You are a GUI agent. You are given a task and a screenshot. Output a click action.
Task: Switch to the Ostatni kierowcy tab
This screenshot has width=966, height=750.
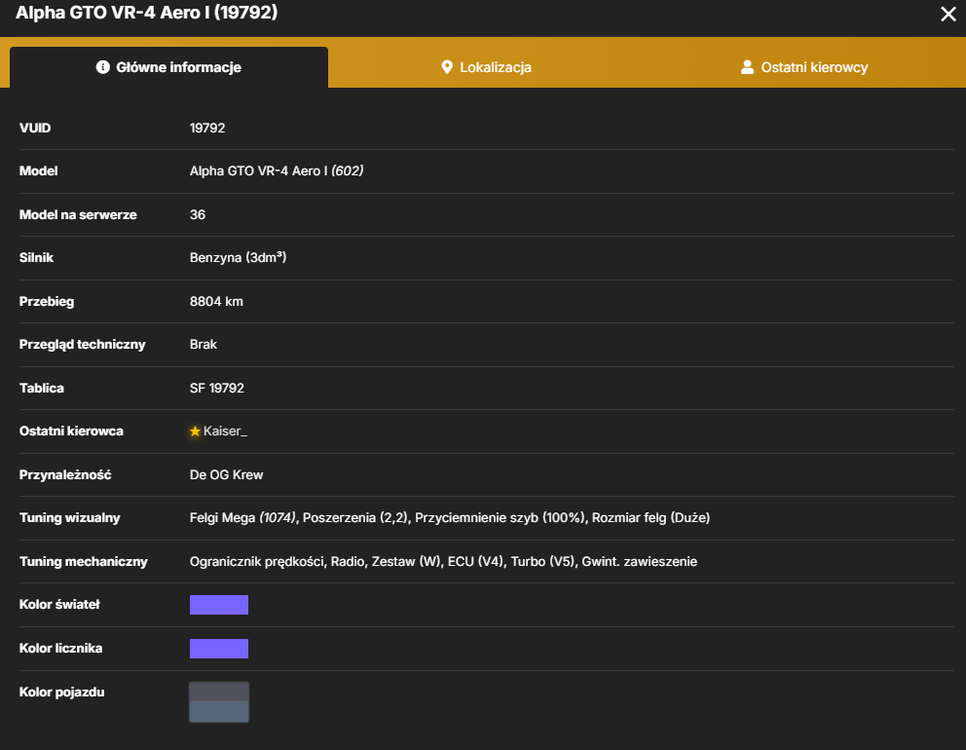(x=805, y=67)
